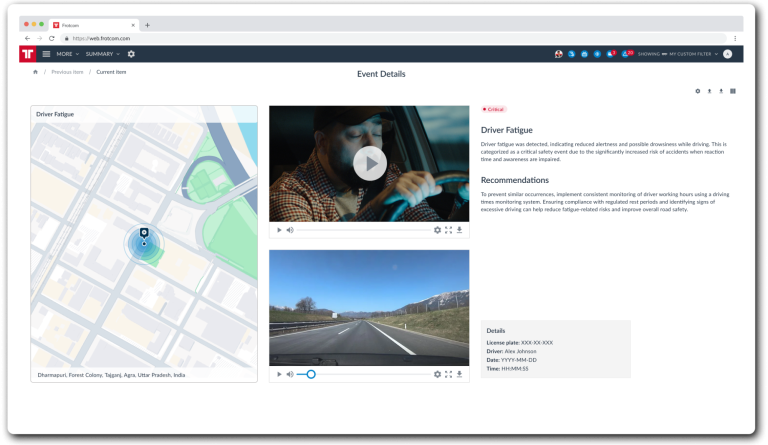The image size is (768, 445).
Task: Go to Previous item breadcrumb
Action: pos(67,72)
